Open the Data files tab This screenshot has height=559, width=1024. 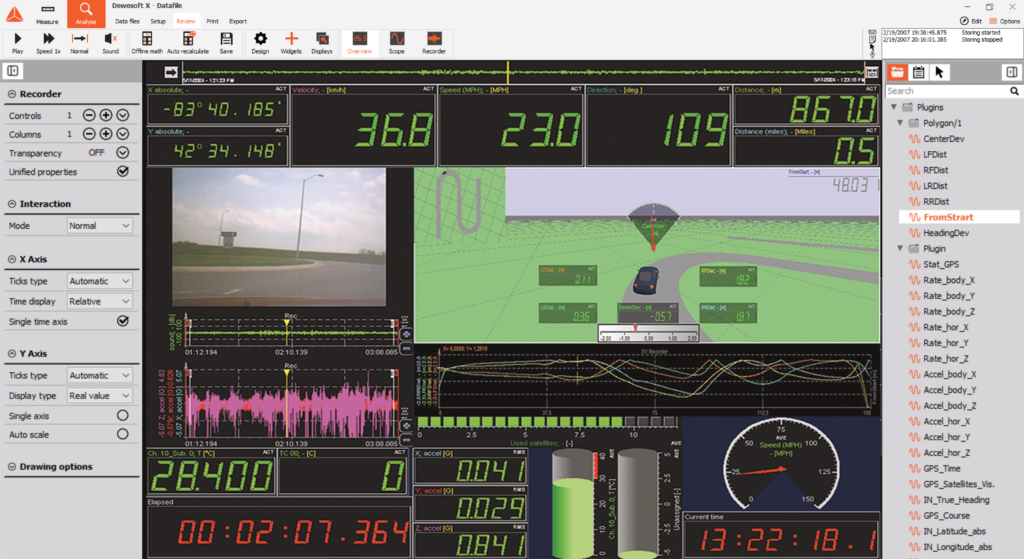[x=127, y=20]
